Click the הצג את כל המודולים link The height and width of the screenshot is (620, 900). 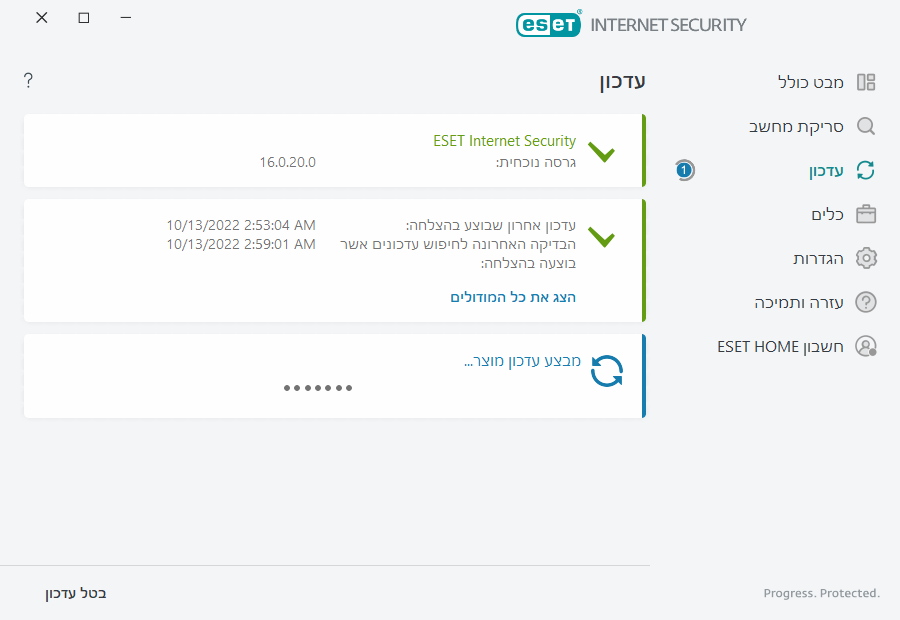pos(513,297)
